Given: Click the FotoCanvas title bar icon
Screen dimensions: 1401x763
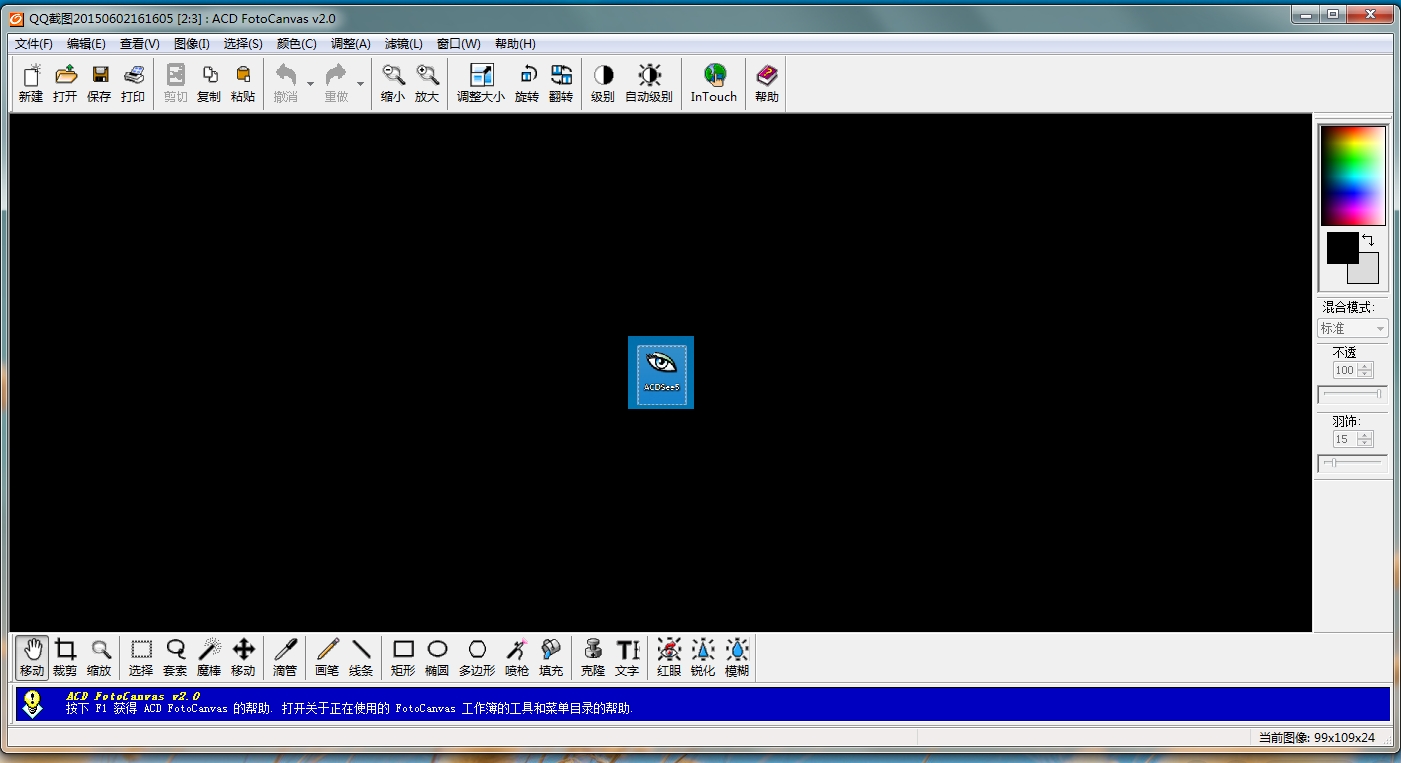Looking at the screenshot, I should click(x=16, y=17).
